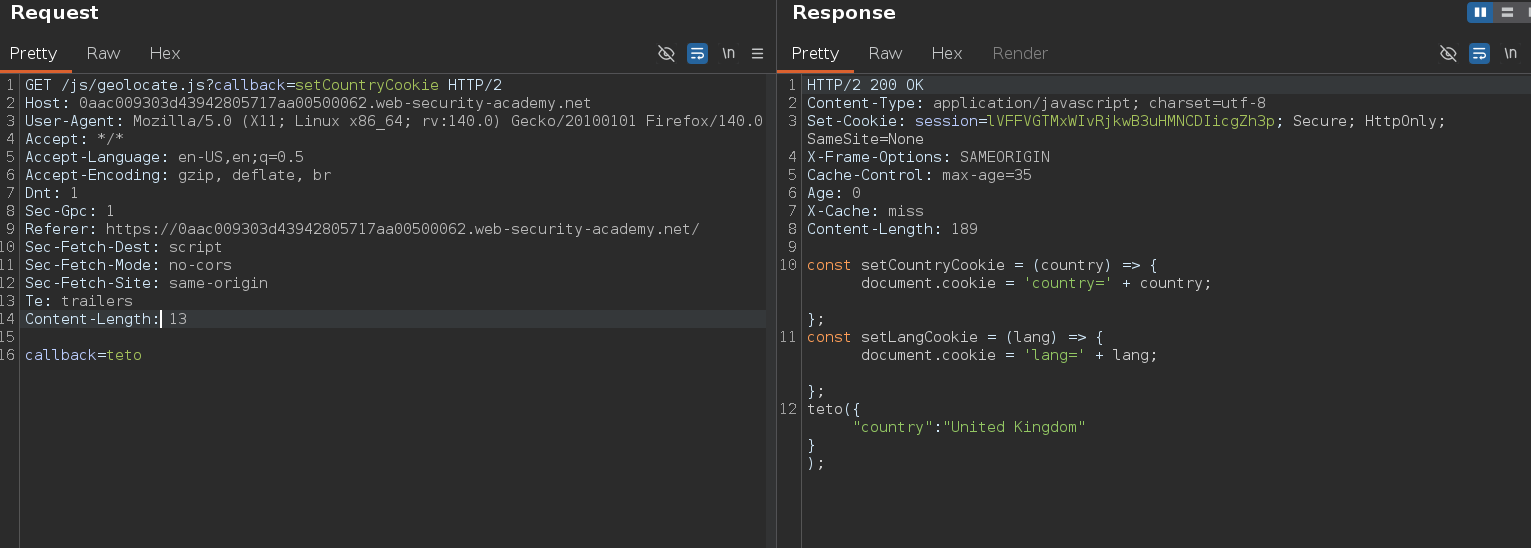Click the Host header value

(x=335, y=103)
